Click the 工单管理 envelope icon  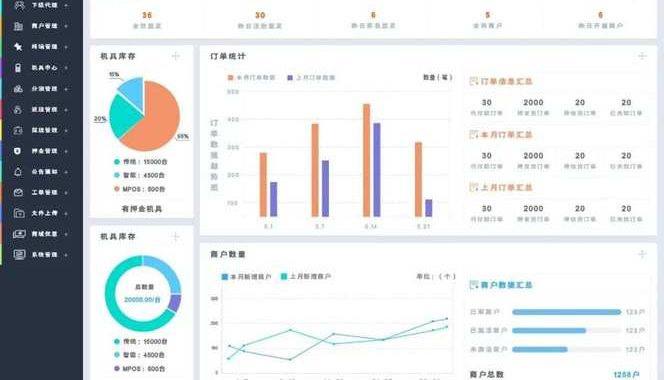click(x=18, y=192)
